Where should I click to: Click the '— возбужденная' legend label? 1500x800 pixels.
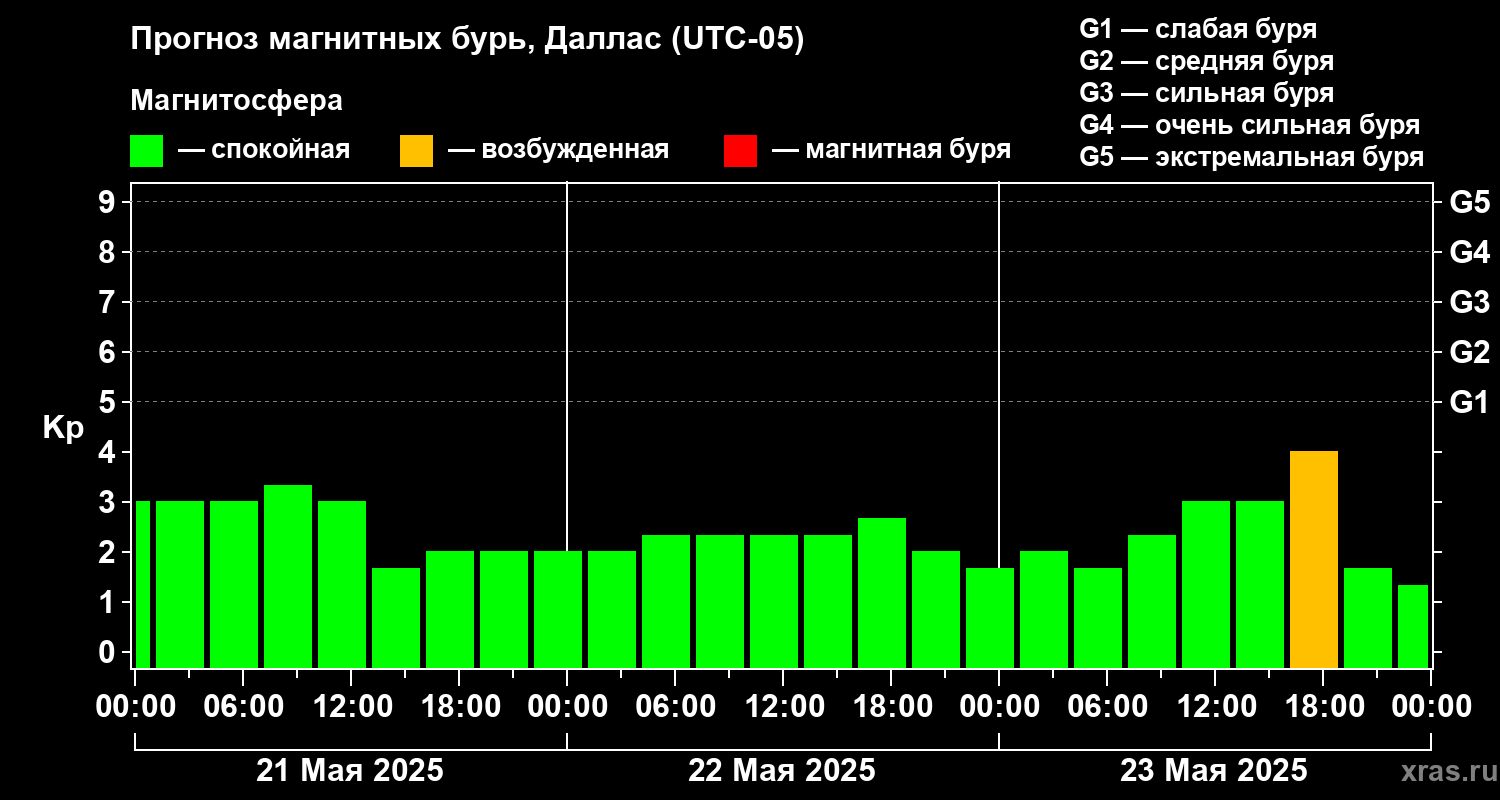558,151
